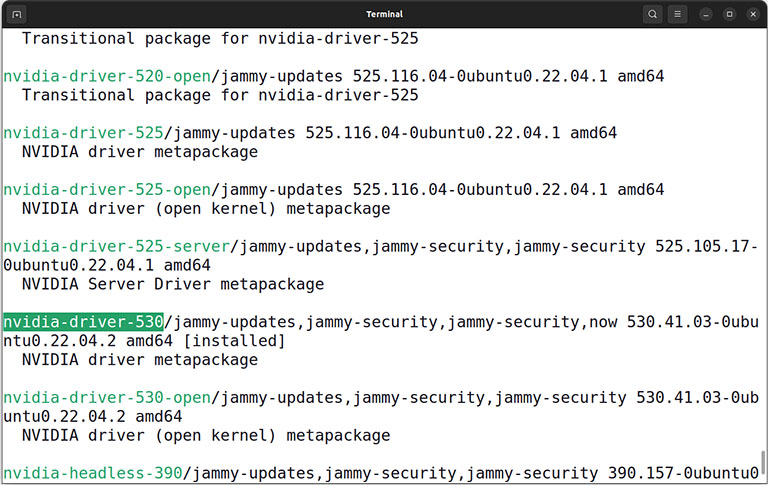The image size is (768, 485).
Task: Click the NVIDIA Server Driver metapackage line
Action: pos(173,284)
